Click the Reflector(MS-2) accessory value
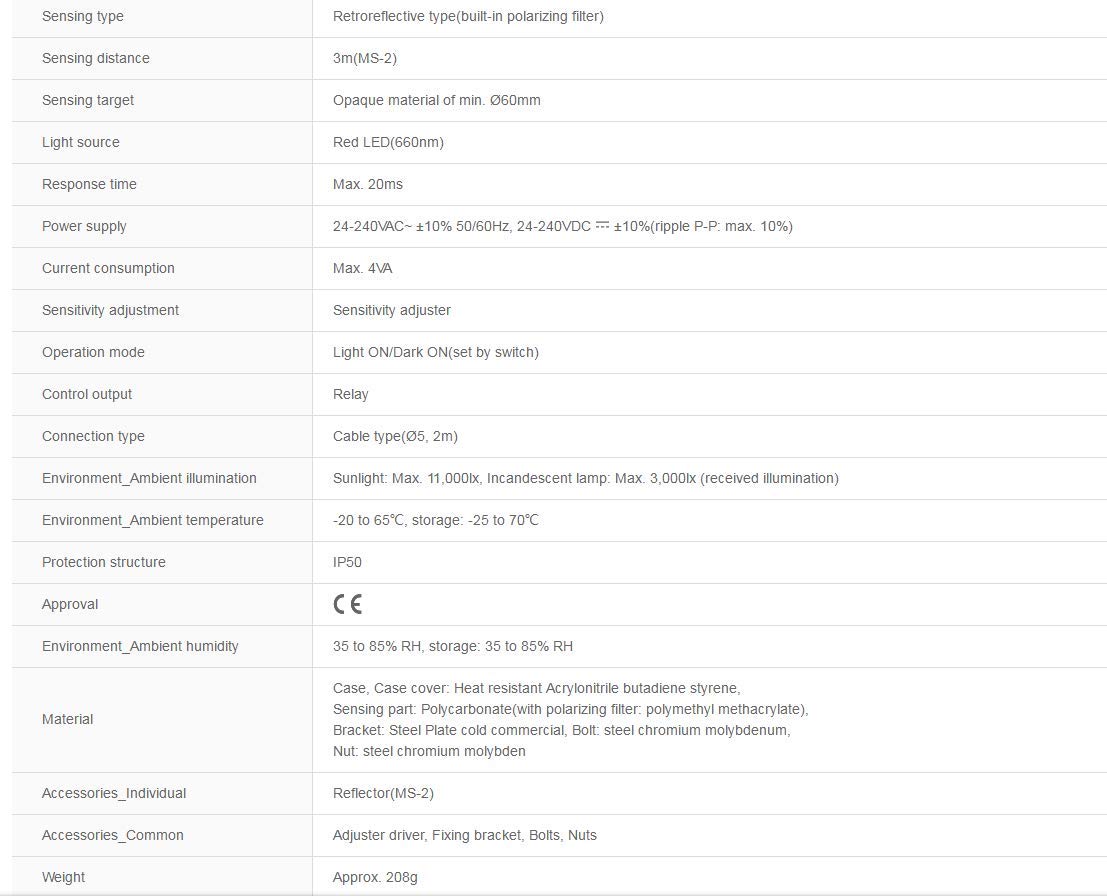Screen dimensions: 1107x896 click(x=383, y=793)
